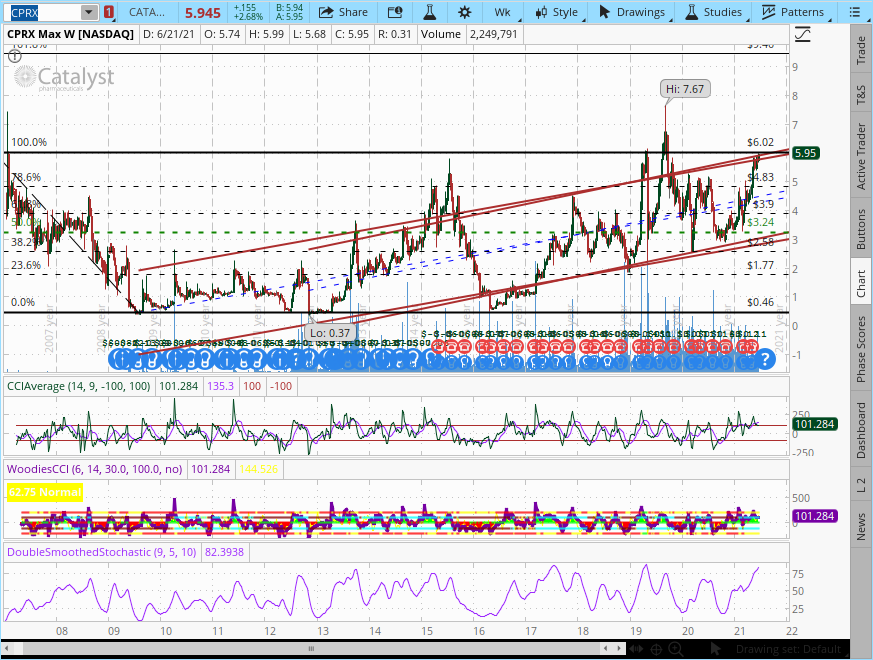This screenshot has width=873, height=660.
Task: Click the Share button
Action: tap(344, 12)
